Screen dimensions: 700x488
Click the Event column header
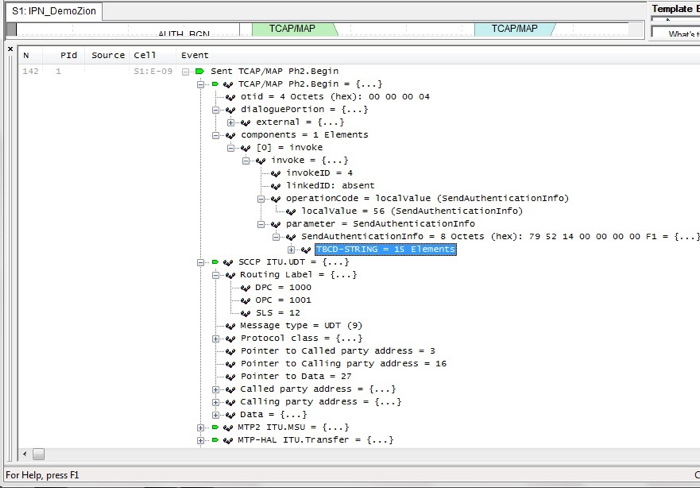point(195,55)
